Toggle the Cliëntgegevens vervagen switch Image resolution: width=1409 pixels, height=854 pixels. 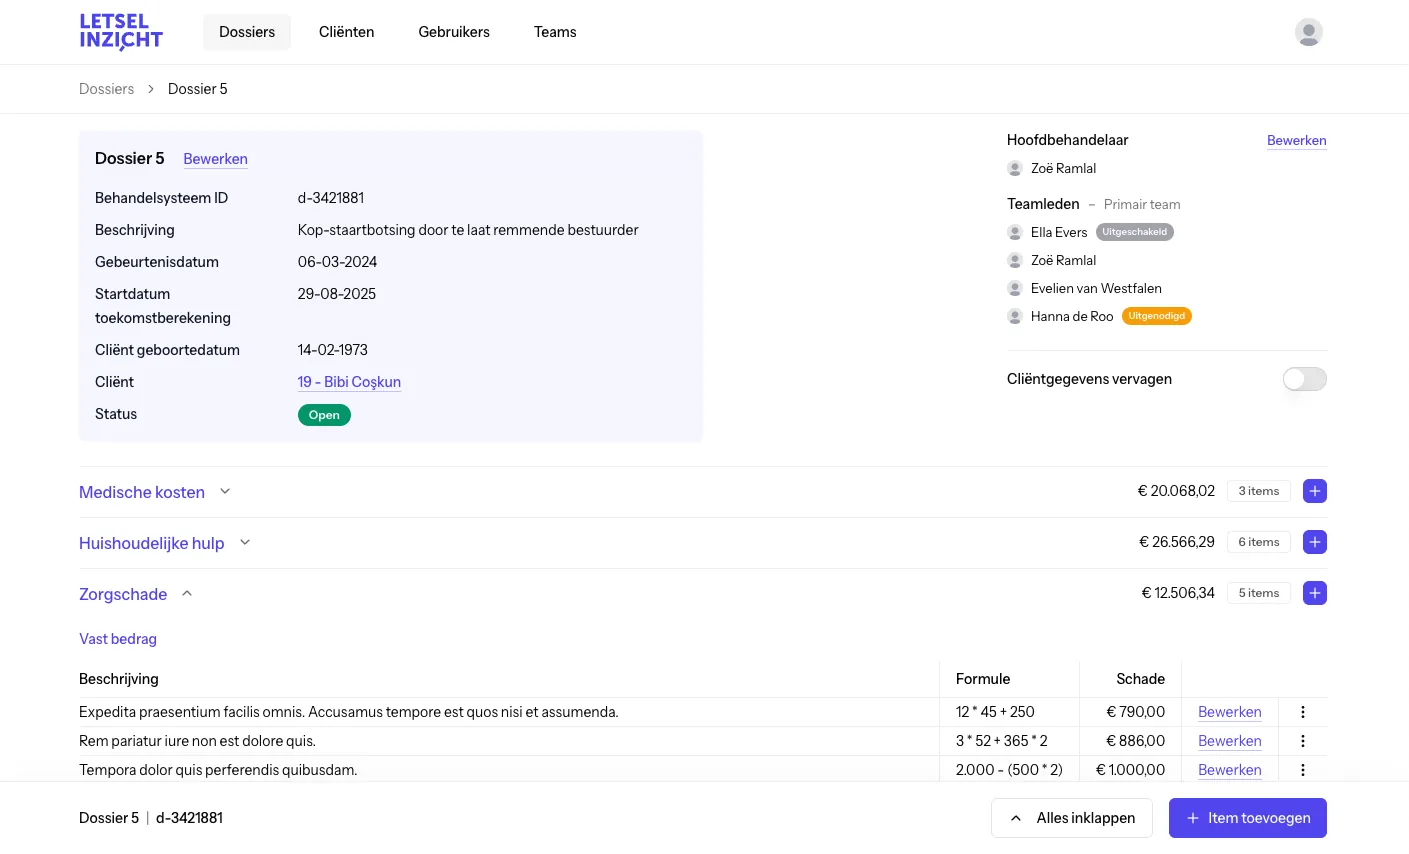click(1305, 379)
